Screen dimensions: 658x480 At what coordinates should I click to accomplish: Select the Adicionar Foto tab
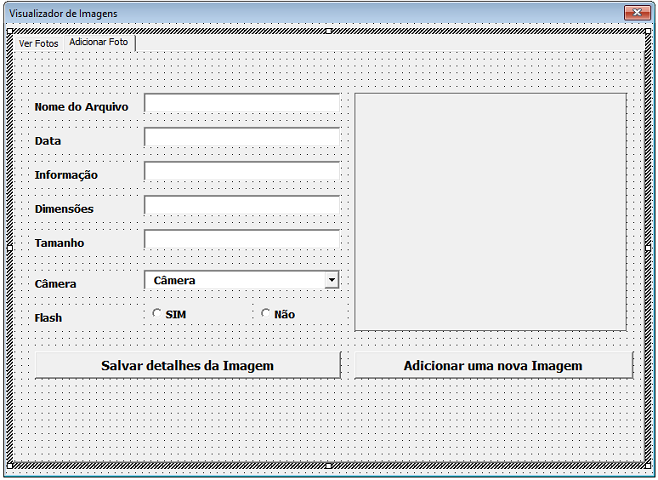coord(98,43)
